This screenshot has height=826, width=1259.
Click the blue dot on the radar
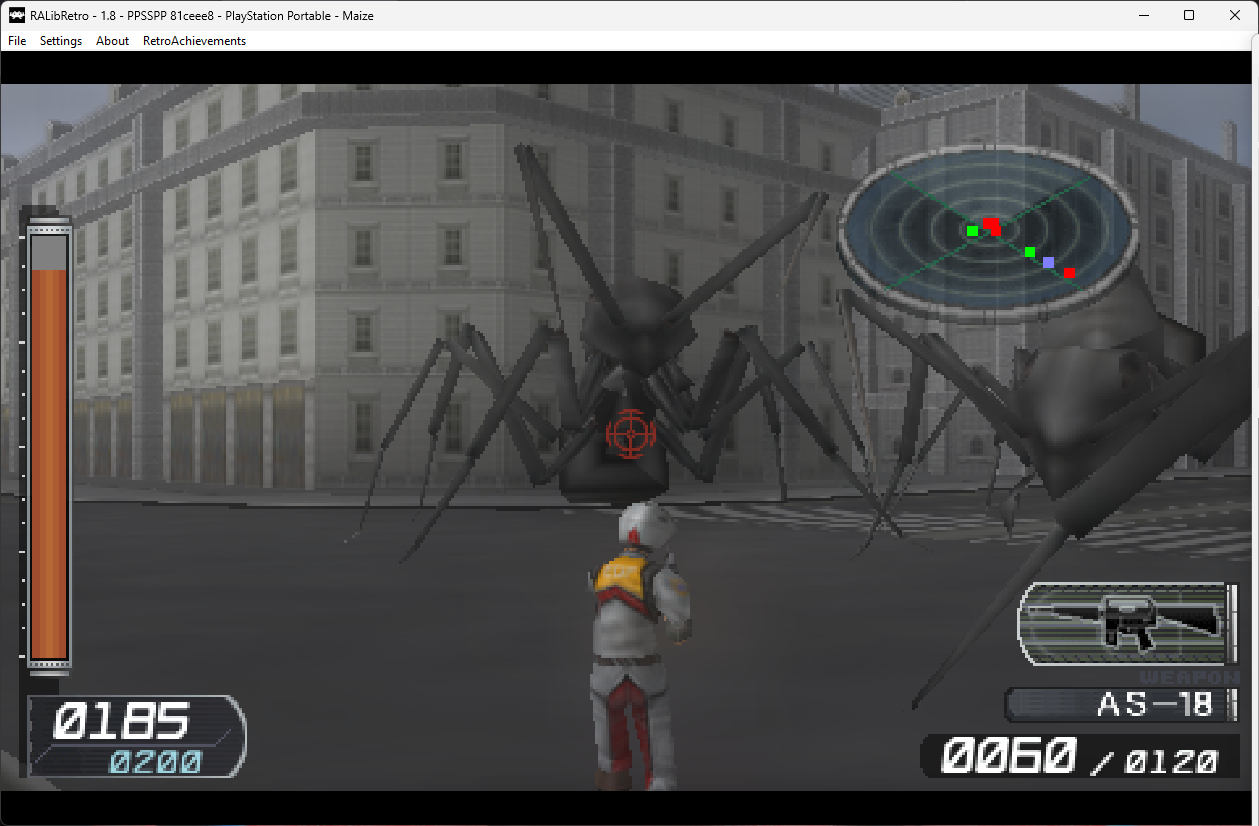click(x=1048, y=262)
